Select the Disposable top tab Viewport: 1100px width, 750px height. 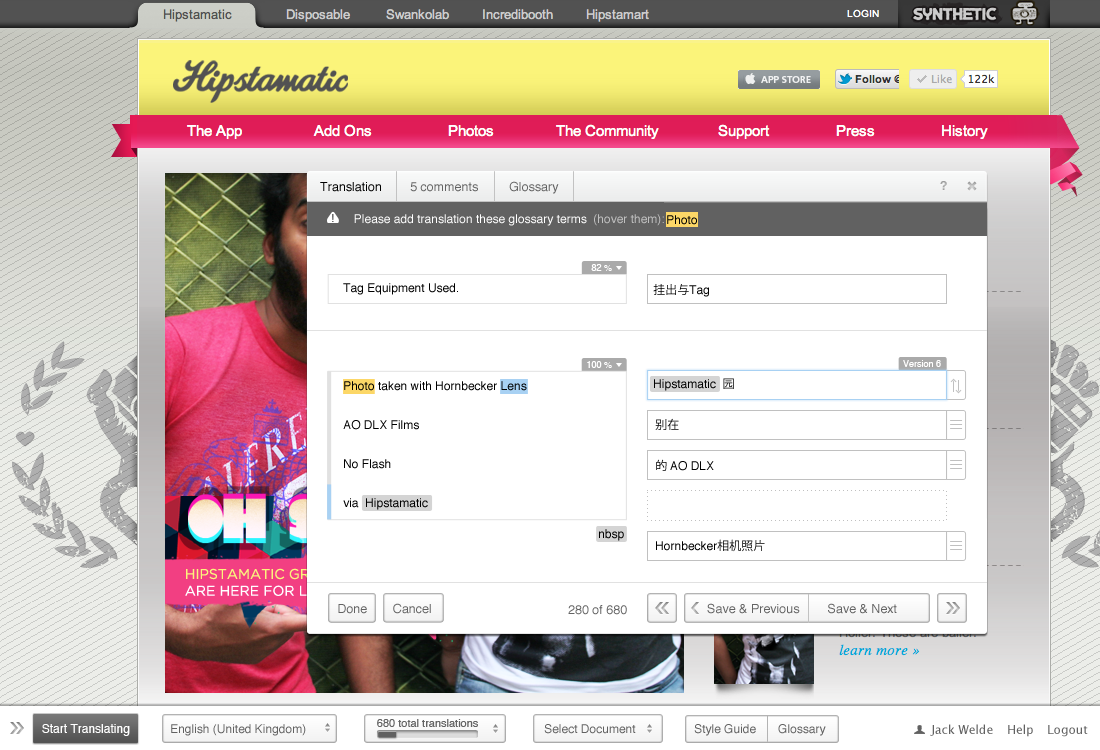click(318, 14)
